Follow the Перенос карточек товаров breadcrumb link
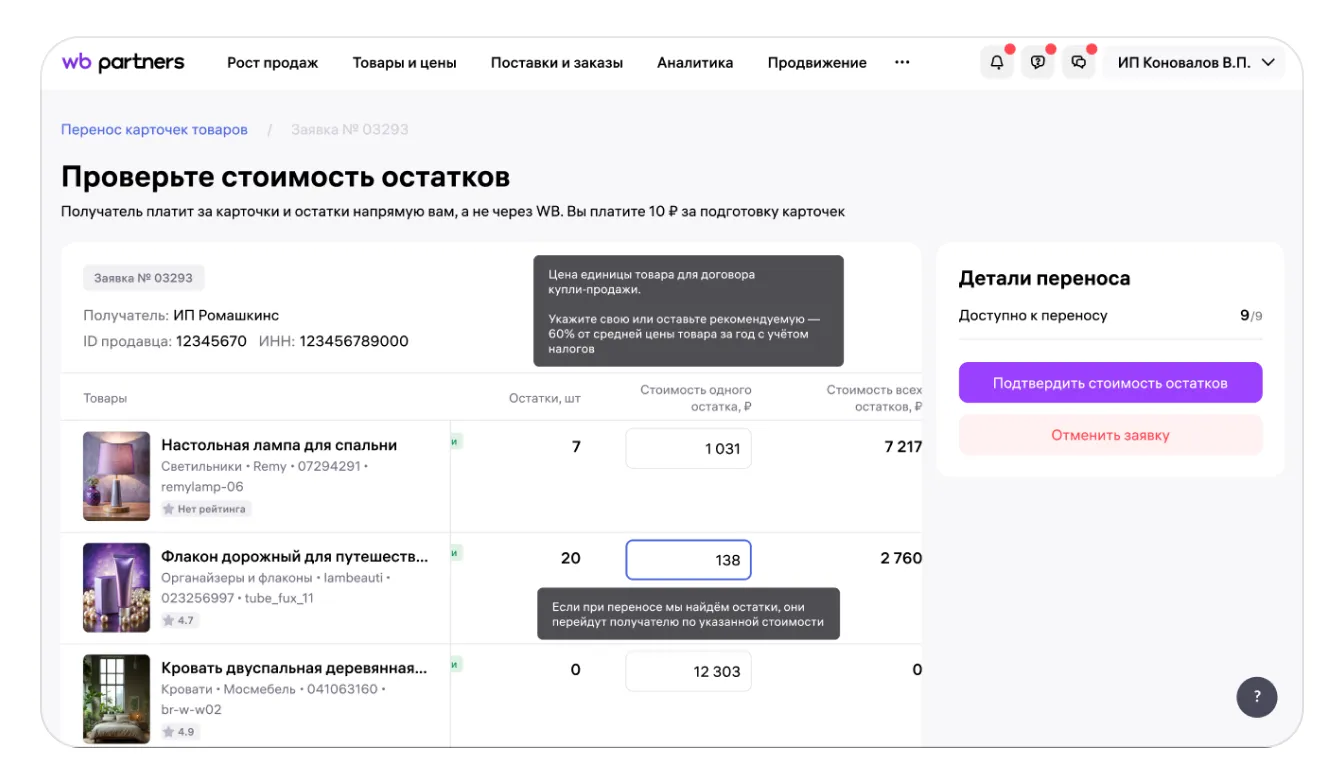Image resolution: width=1344 pixels, height=784 pixels. click(x=154, y=130)
